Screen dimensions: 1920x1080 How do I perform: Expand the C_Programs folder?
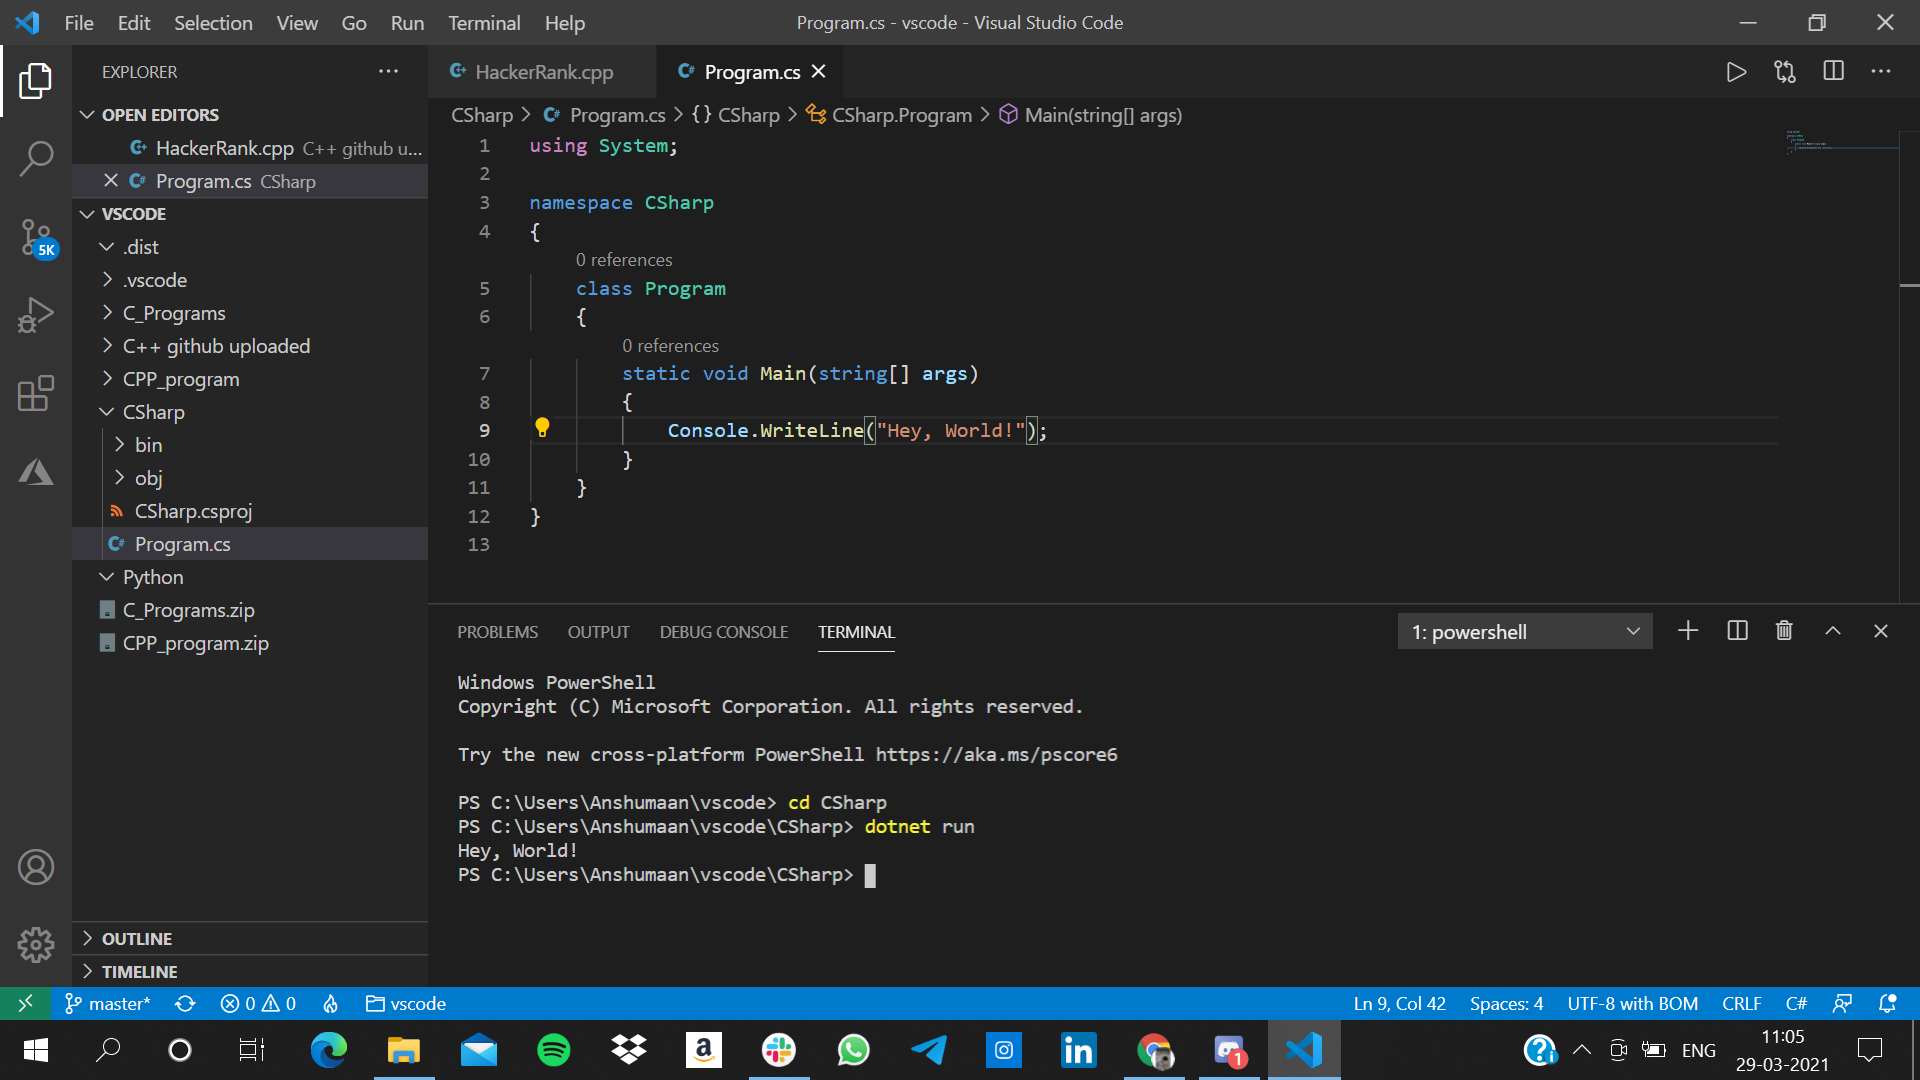click(x=174, y=313)
